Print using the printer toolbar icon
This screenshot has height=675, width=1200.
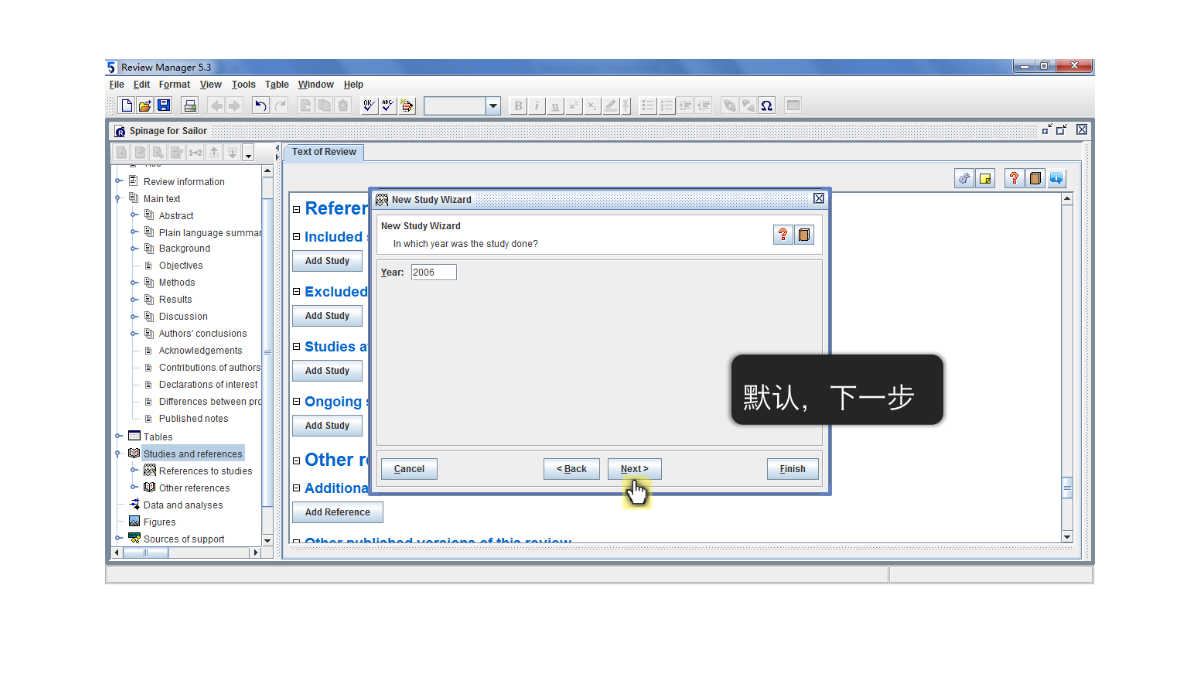[x=190, y=105]
